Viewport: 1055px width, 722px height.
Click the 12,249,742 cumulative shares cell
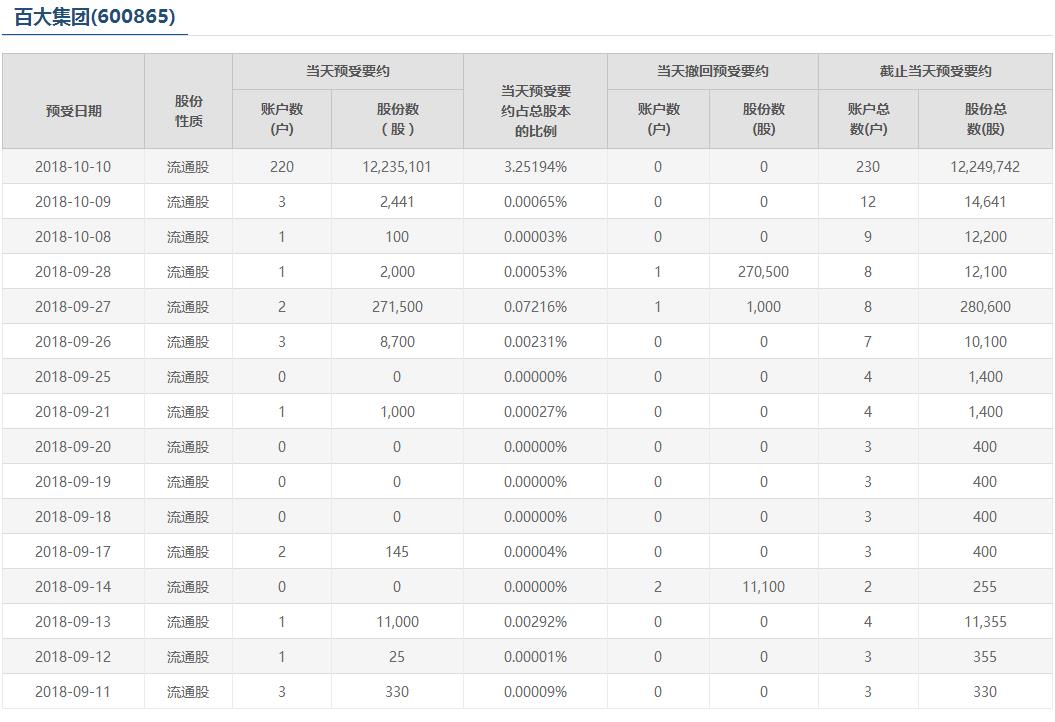point(985,167)
